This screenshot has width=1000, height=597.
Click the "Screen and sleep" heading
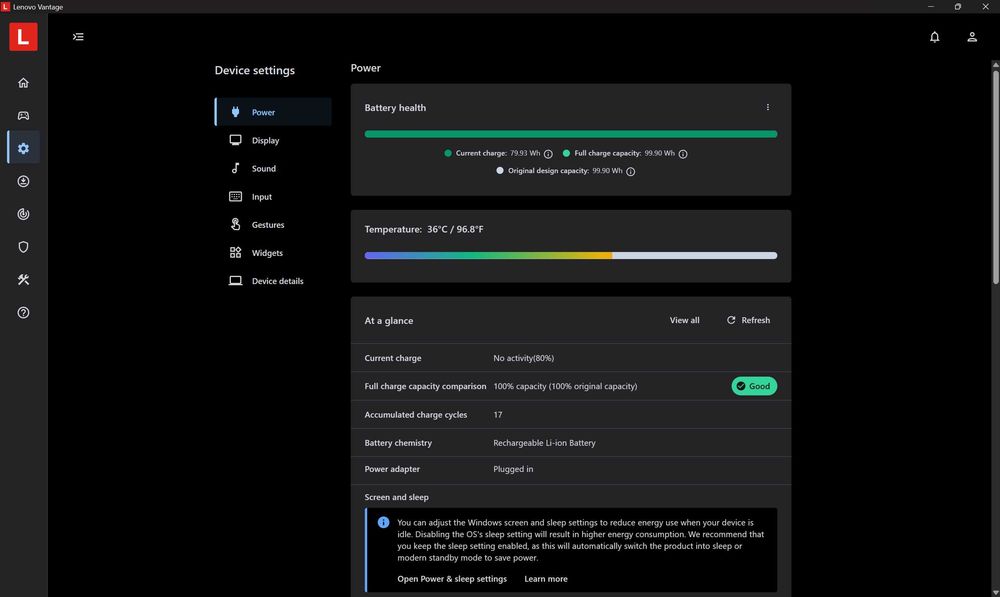coord(397,497)
